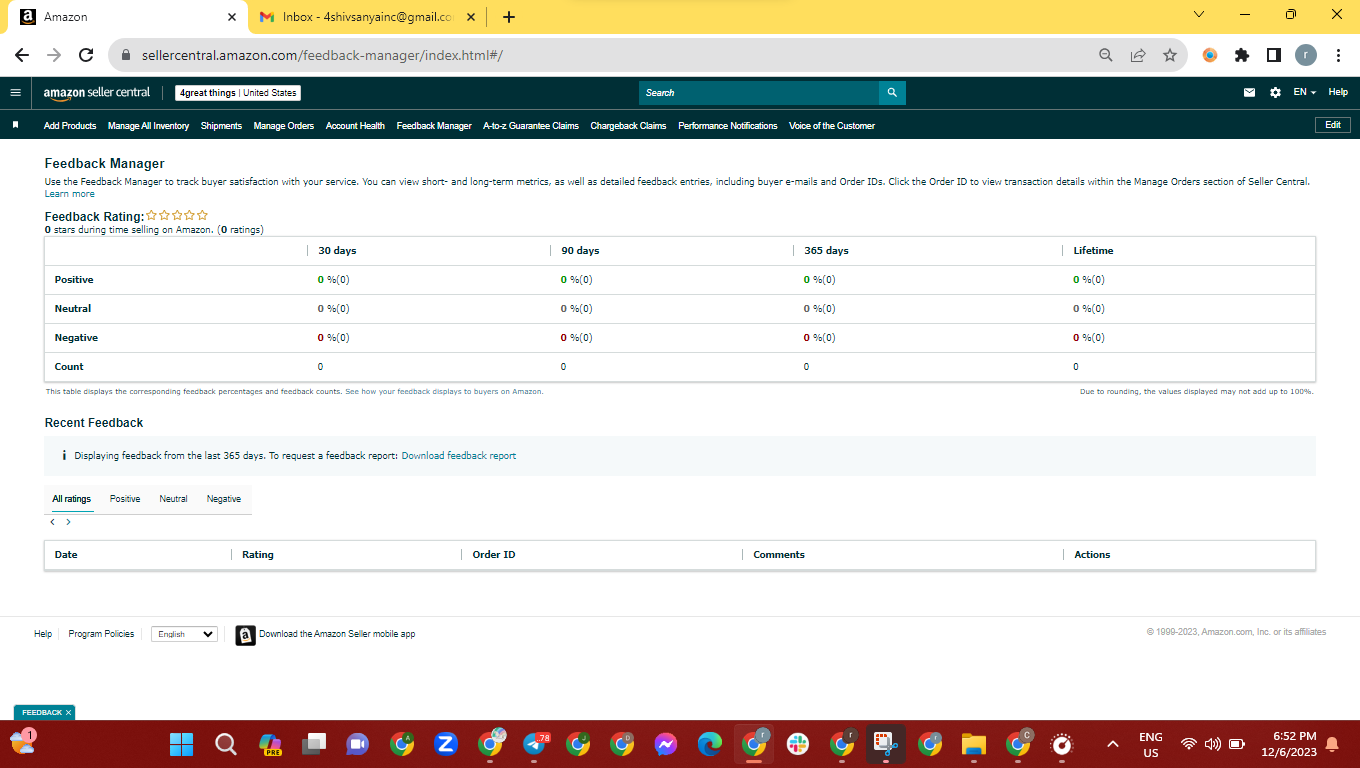Open Feedback Manager nav item
Image resolution: width=1360 pixels, height=768 pixels.
click(434, 126)
